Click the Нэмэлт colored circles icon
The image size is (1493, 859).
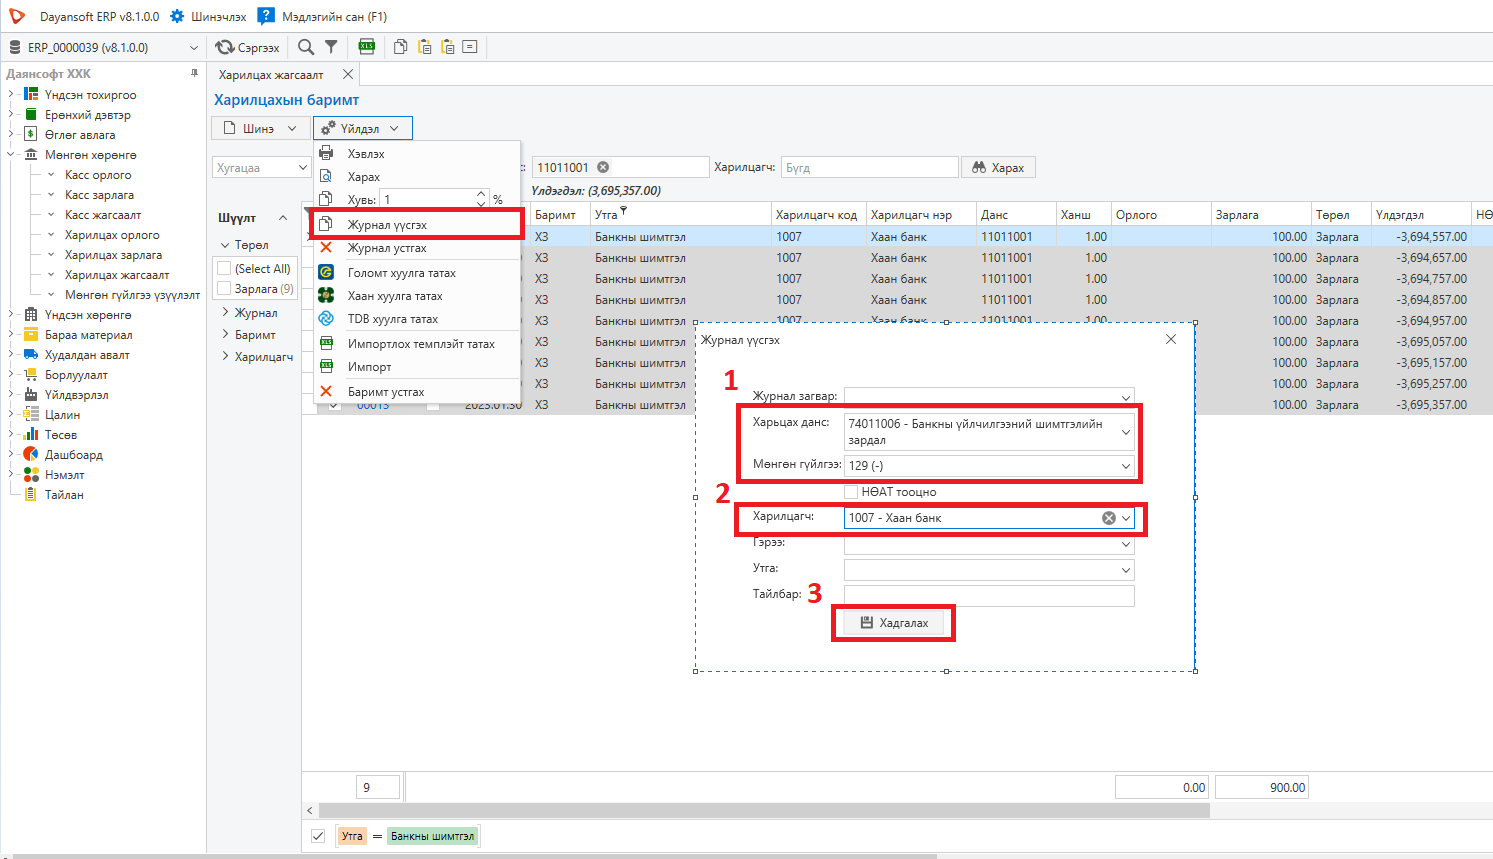coord(31,474)
